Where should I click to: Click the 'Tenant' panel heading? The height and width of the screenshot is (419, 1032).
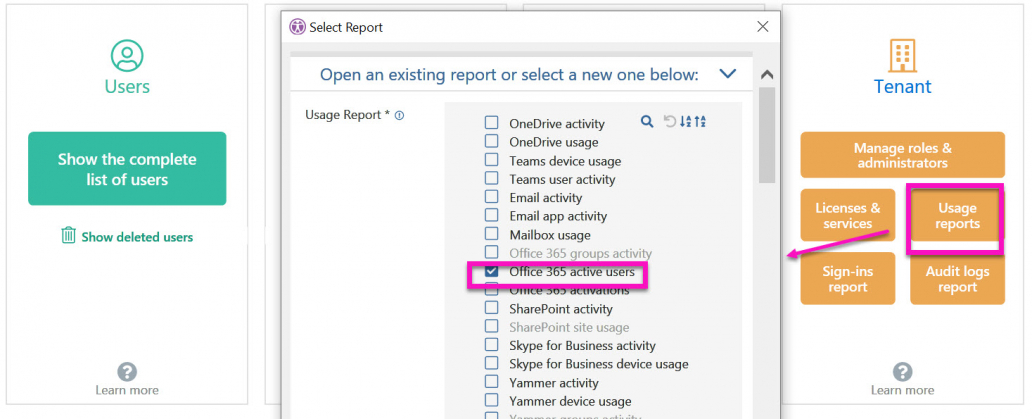(902, 87)
